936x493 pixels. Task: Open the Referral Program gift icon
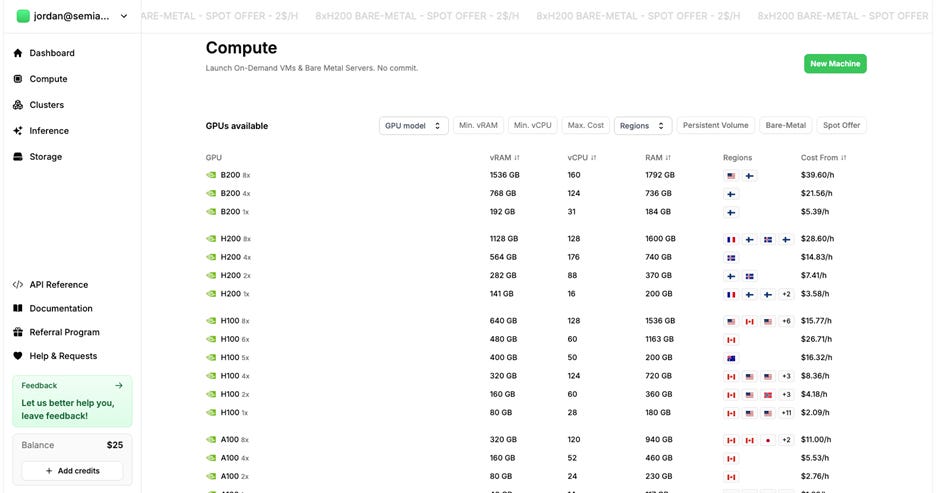[18, 332]
